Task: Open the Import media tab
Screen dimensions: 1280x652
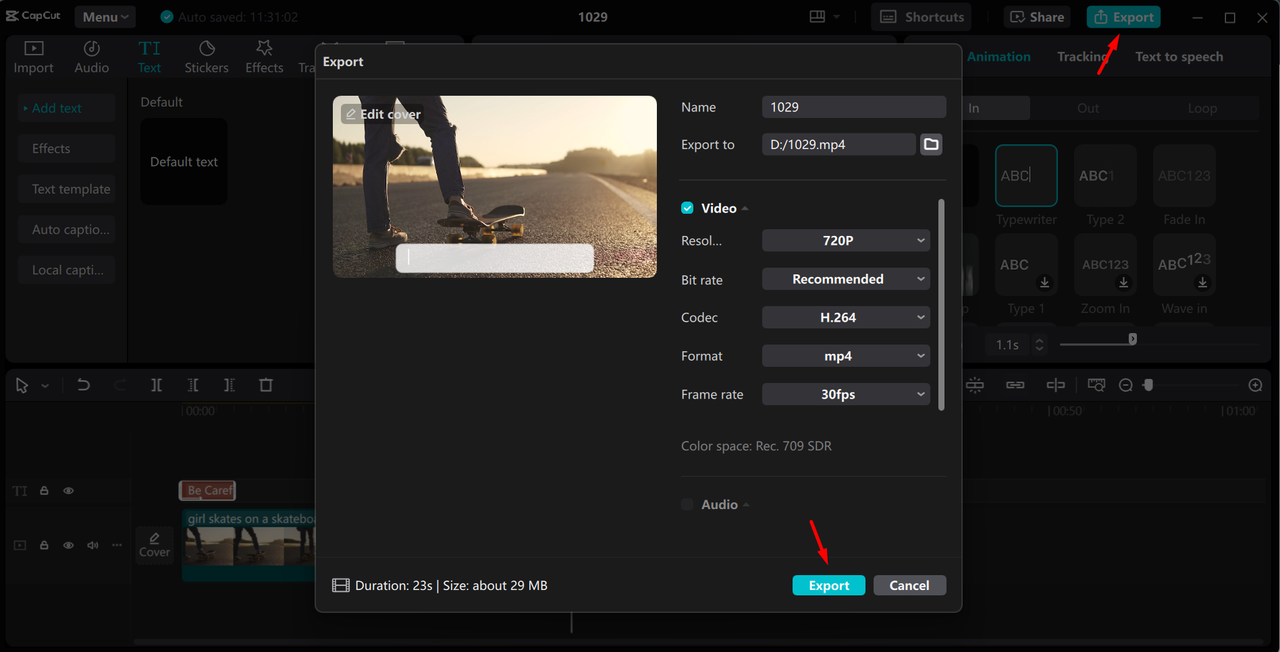Action: pyautogui.click(x=33, y=58)
